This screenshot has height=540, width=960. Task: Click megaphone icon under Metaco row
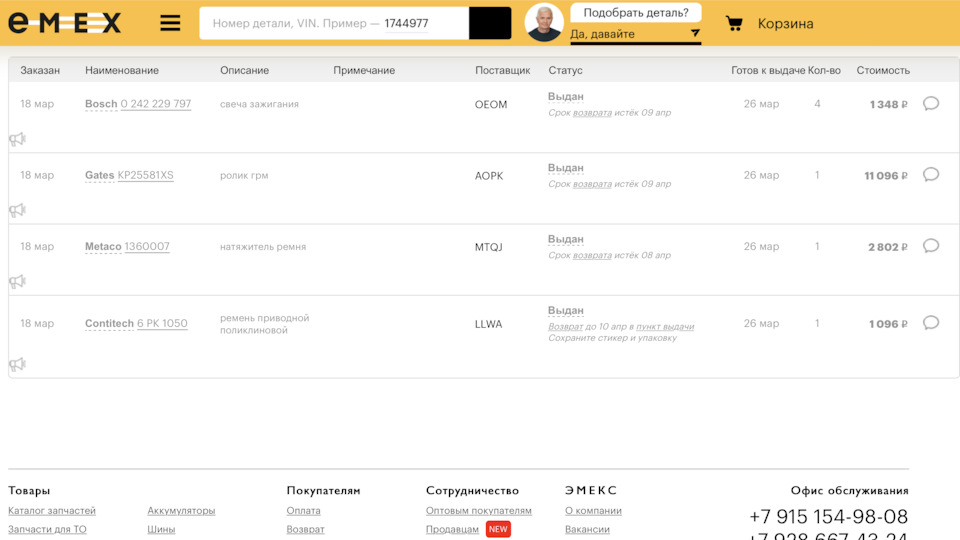[x=17, y=281]
